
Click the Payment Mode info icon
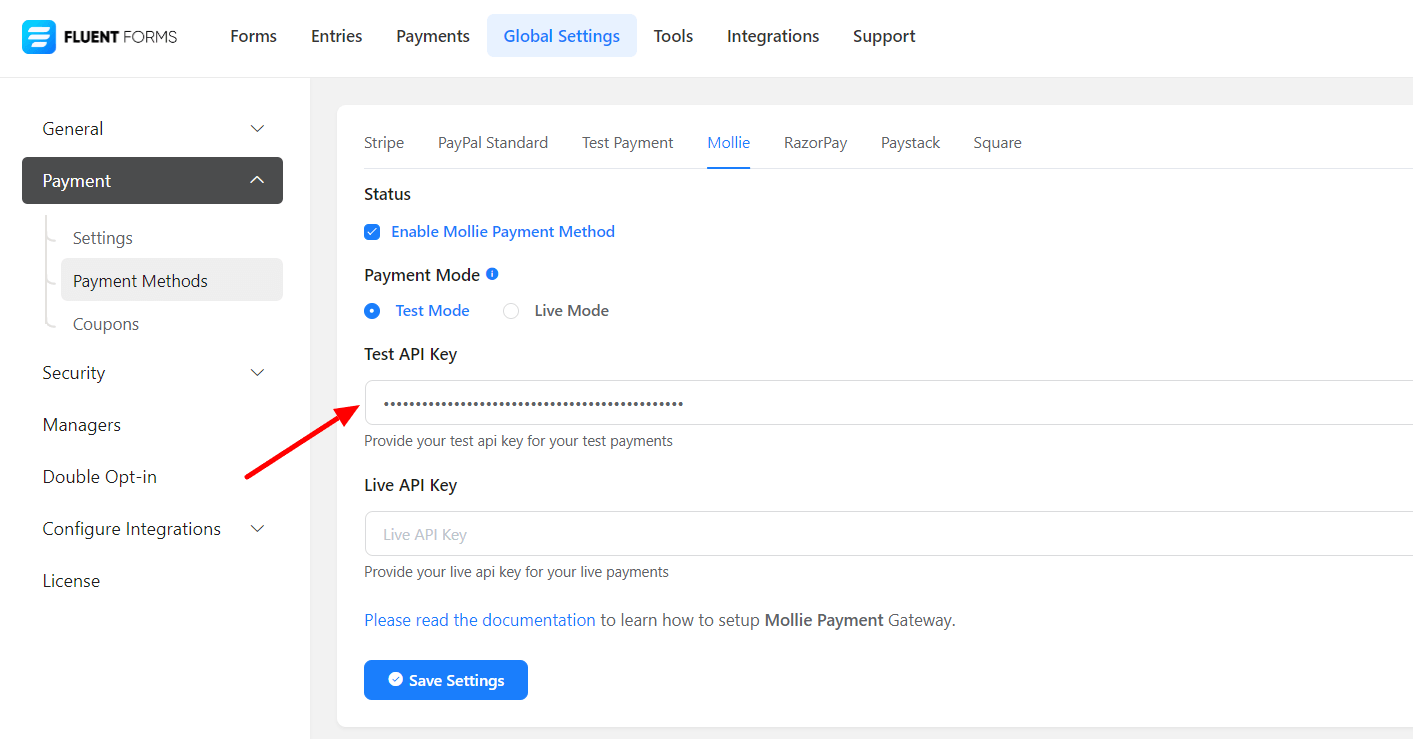(492, 274)
